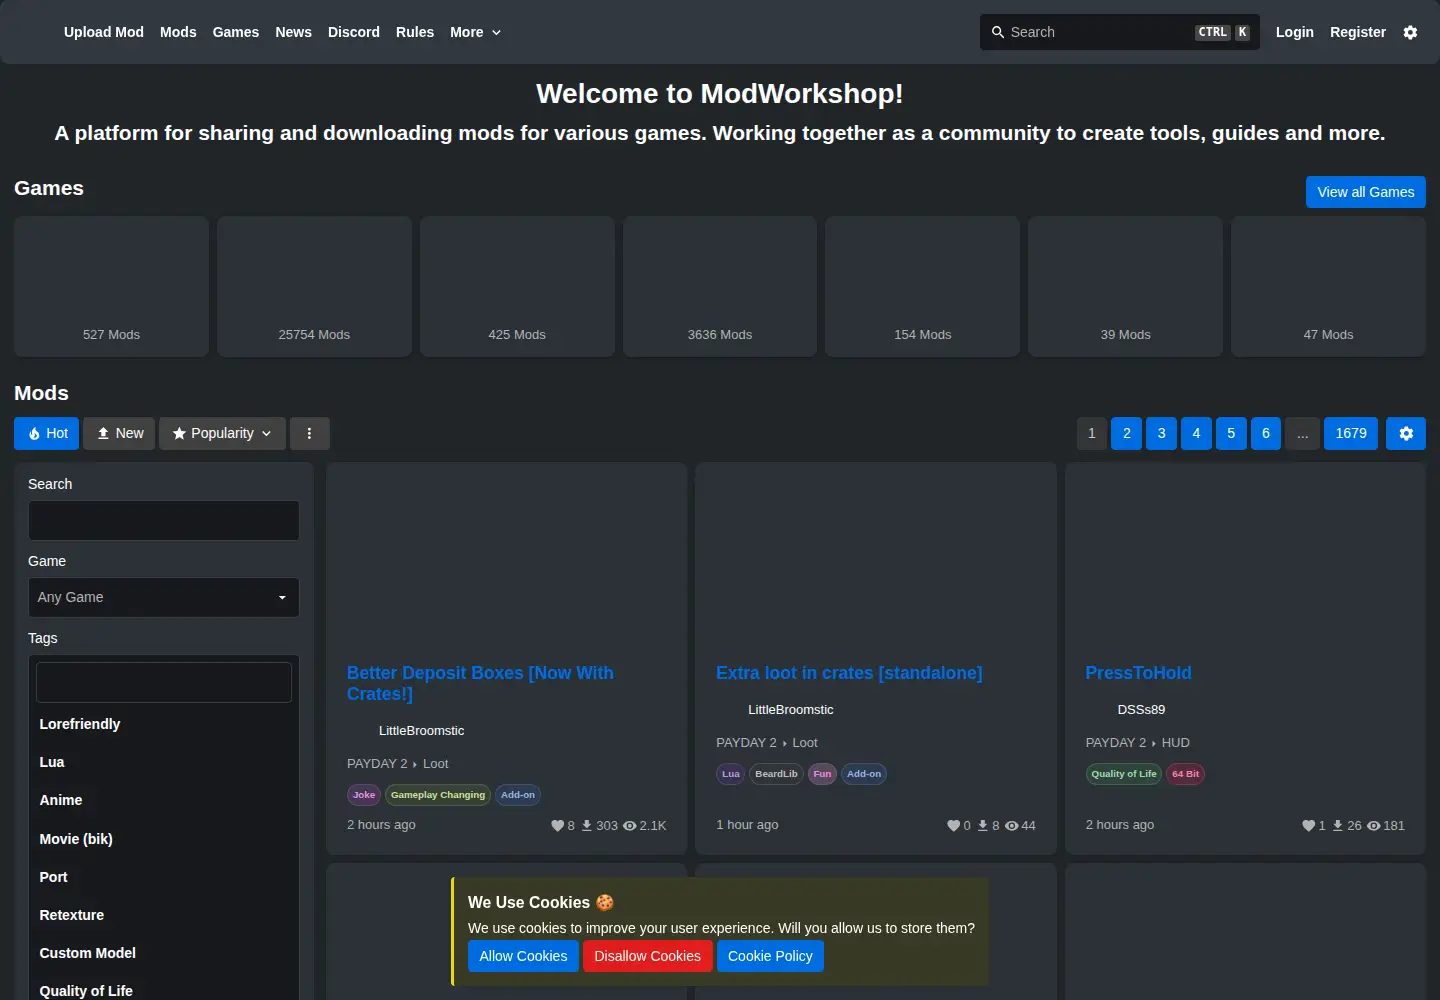Screen dimensions: 1440x1000
Task: Open Better Deposit Boxes mod title
Action: (x=480, y=683)
